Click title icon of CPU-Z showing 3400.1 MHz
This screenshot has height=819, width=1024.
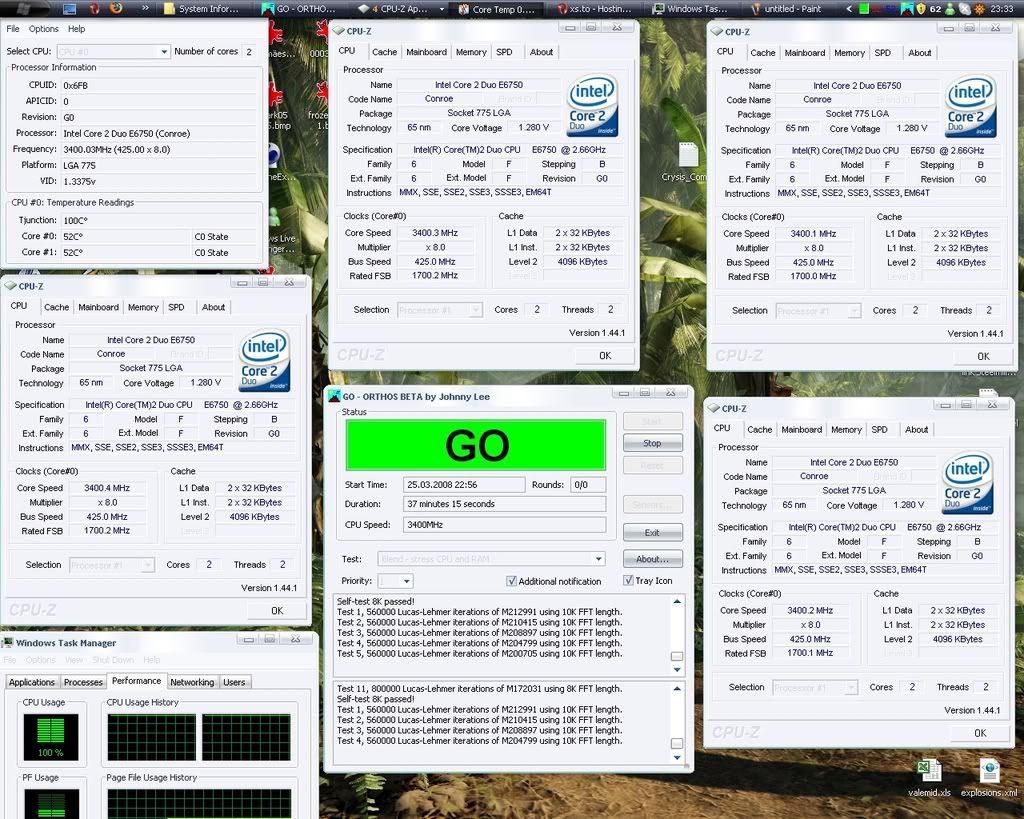716,31
